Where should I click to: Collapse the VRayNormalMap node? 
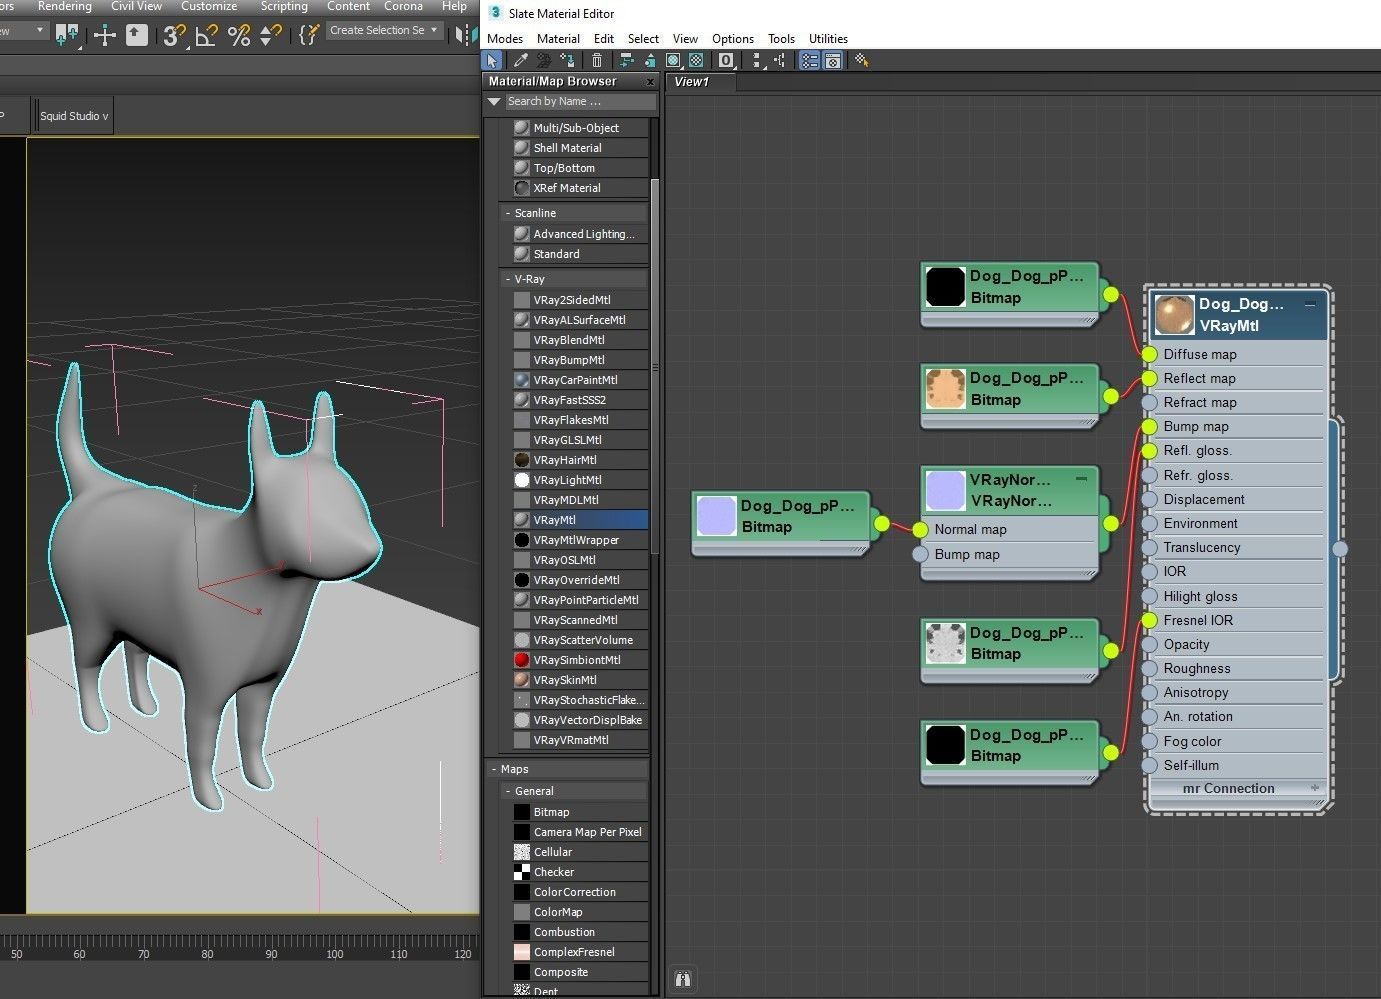1081,479
